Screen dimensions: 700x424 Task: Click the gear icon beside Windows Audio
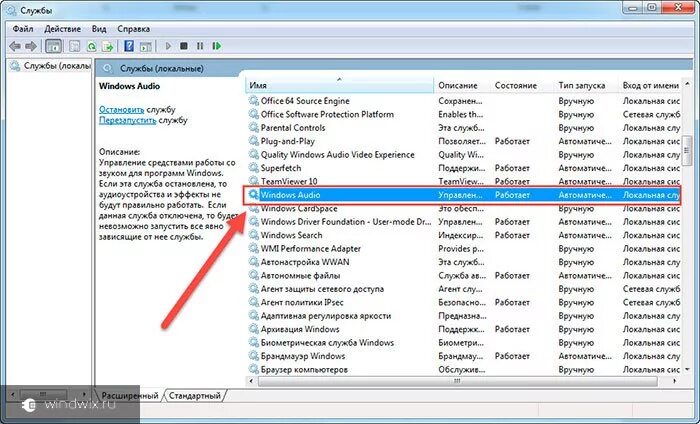[x=254, y=195]
